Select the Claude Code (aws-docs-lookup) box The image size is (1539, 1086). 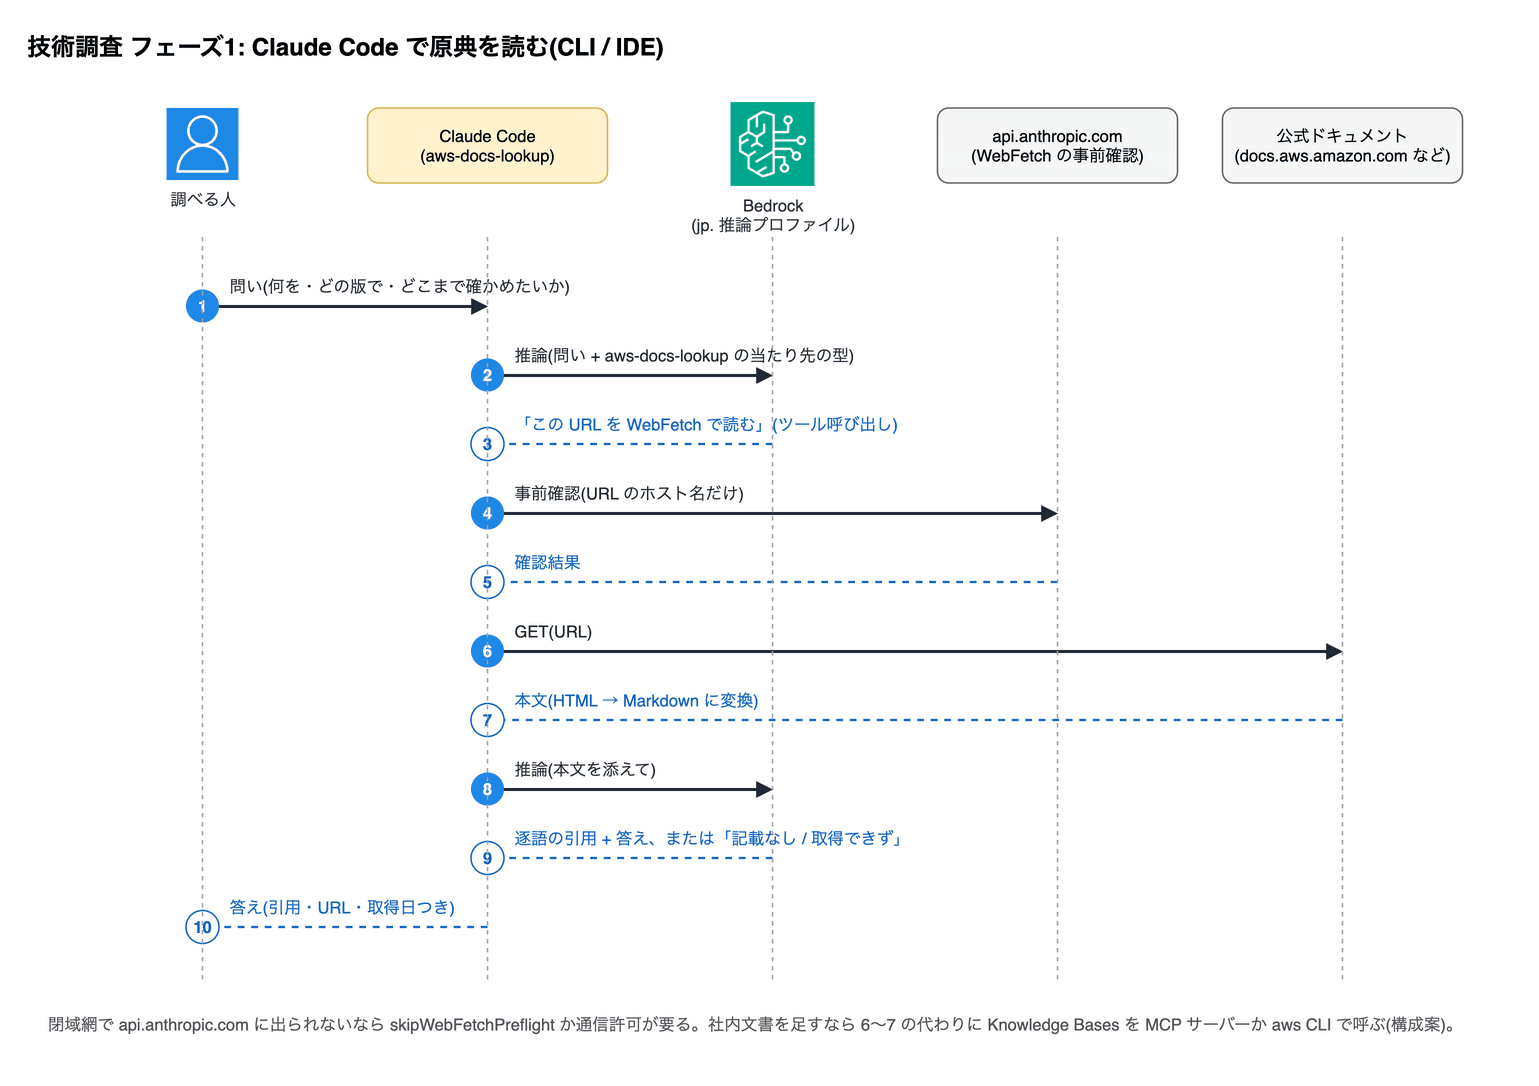(x=487, y=146)
